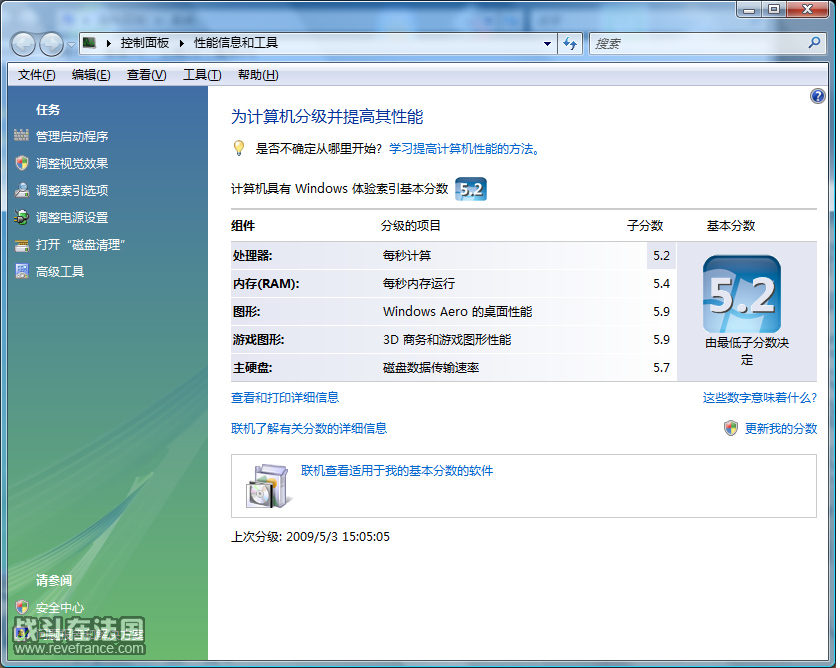Screen dimensions: 840x668
Task: Open 安全中心 link in sidebar
Action: (60, 607)
